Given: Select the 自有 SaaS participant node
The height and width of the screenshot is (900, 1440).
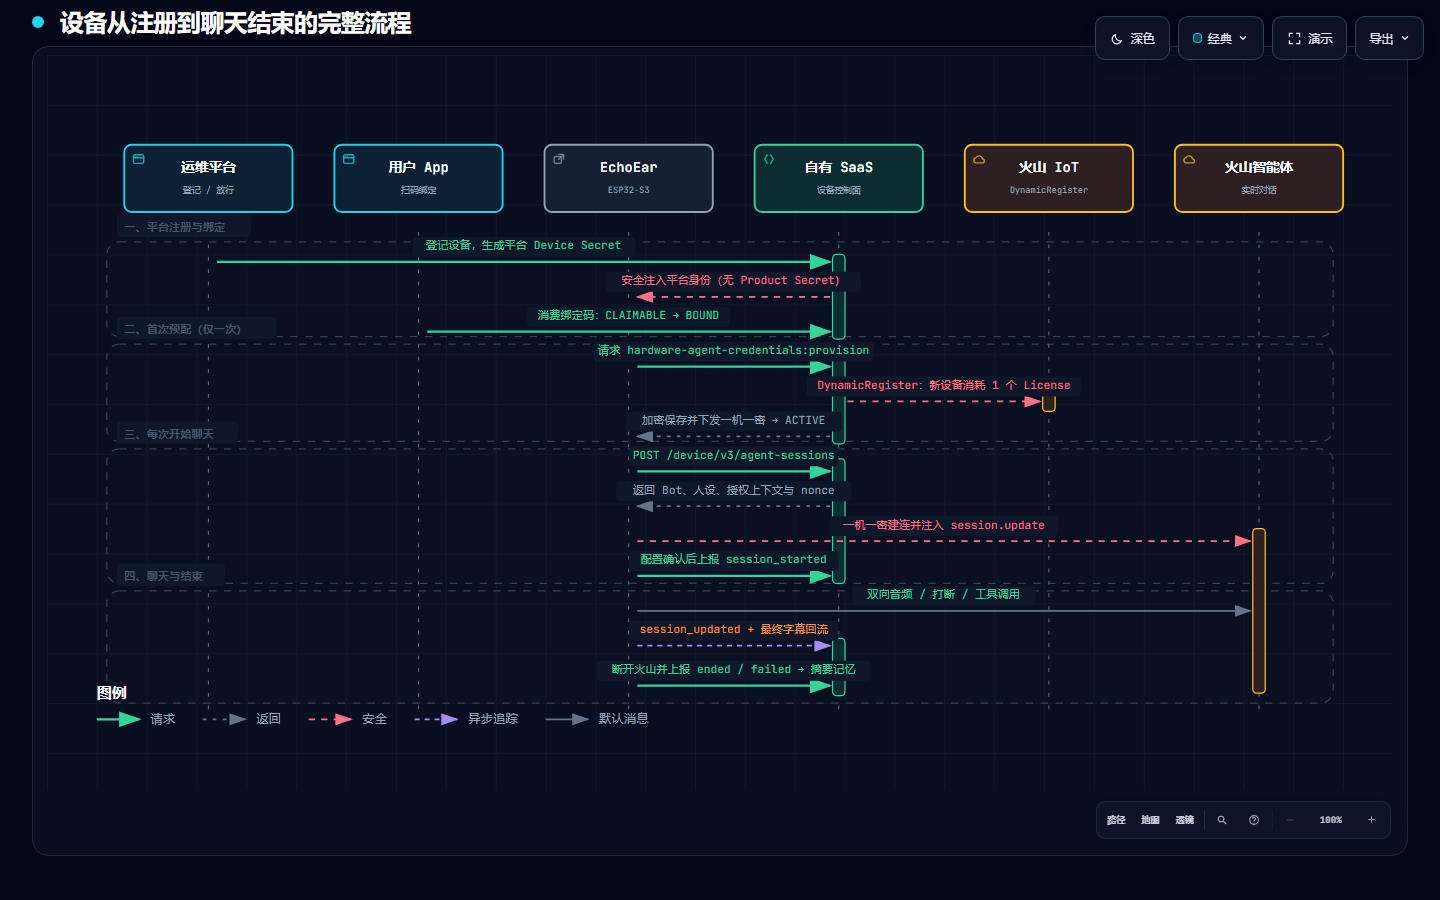Looking at the screenshot, I should pyautogui.click(x=838, y=178).
